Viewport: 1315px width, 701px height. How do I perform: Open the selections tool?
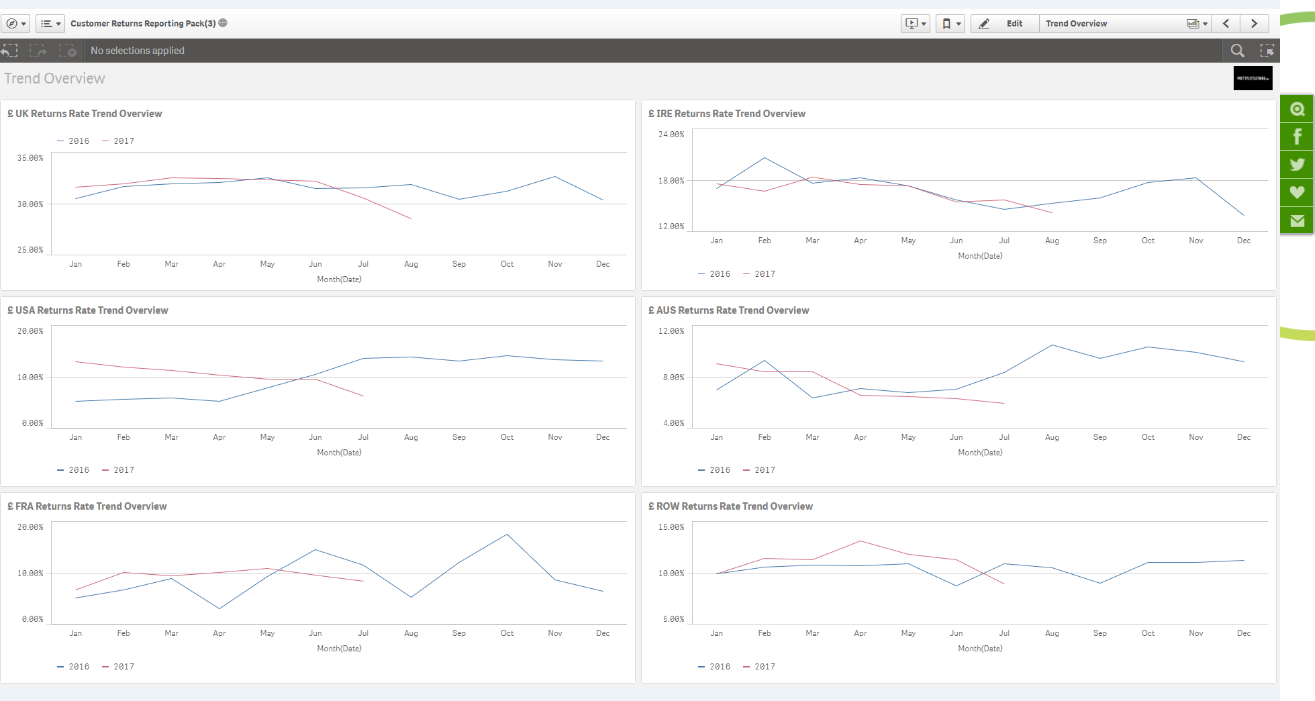click(1267, 51)
